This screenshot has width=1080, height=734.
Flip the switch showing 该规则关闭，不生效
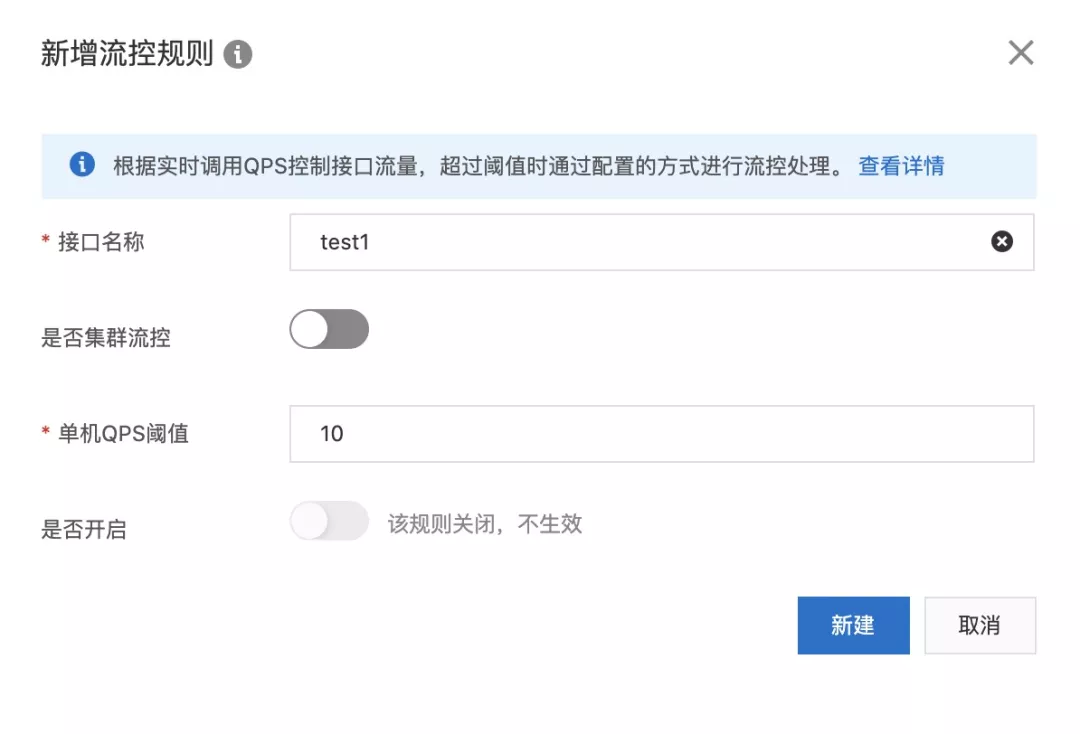pos(330,520)
